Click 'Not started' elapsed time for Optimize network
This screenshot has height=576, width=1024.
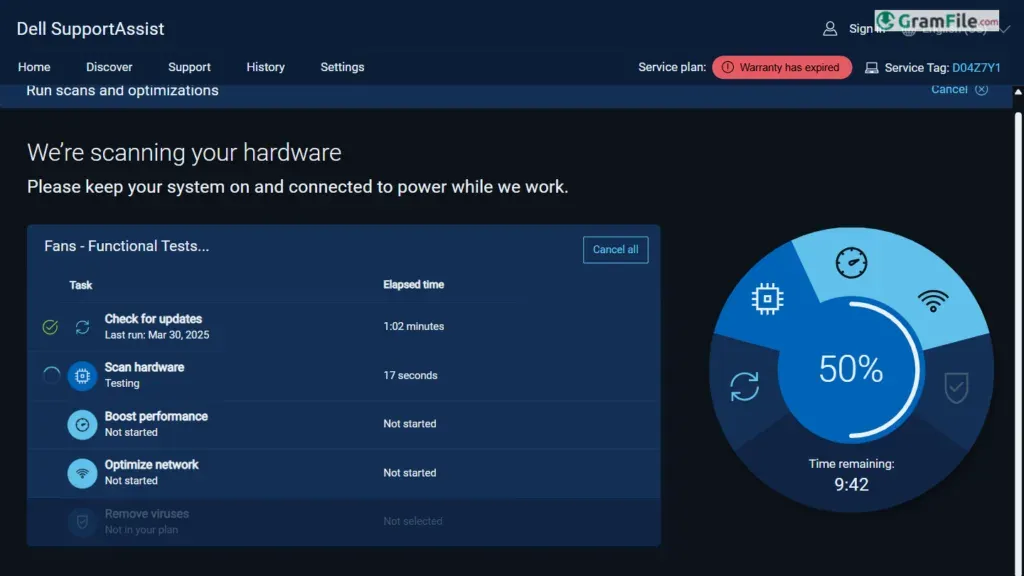tap(409, 473)
